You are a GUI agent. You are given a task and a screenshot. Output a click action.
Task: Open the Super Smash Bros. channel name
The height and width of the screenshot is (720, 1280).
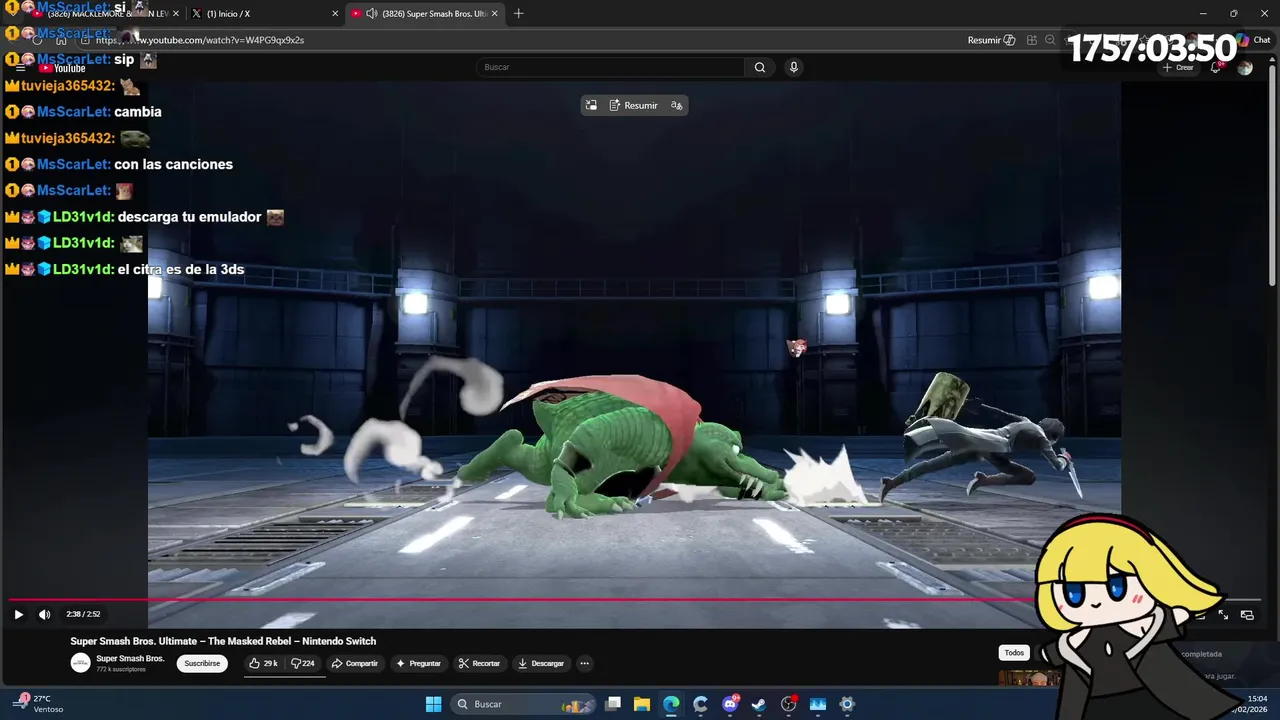(130, 659)
